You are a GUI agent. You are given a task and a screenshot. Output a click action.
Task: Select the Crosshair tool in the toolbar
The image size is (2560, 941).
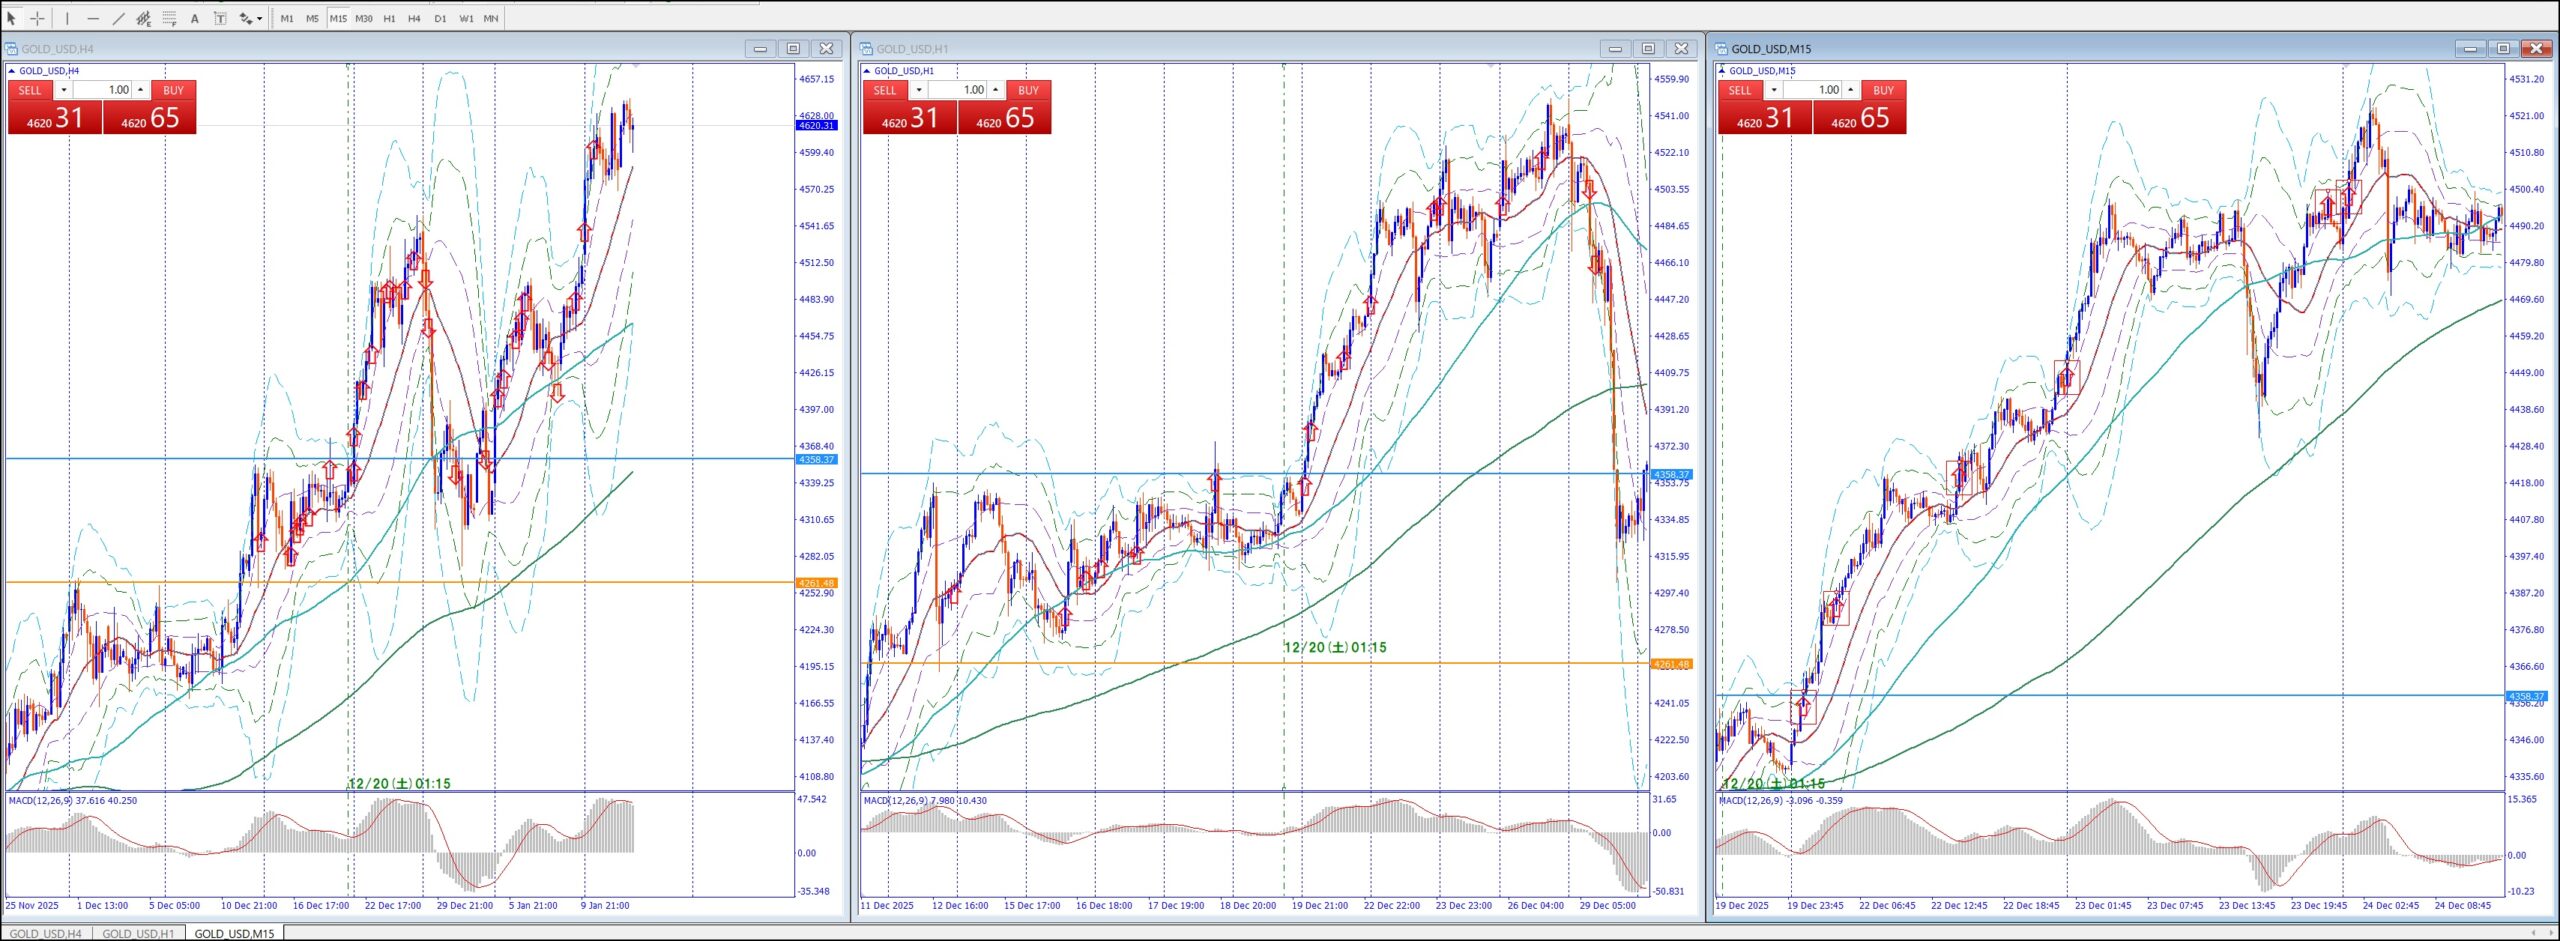pos(37,18)
